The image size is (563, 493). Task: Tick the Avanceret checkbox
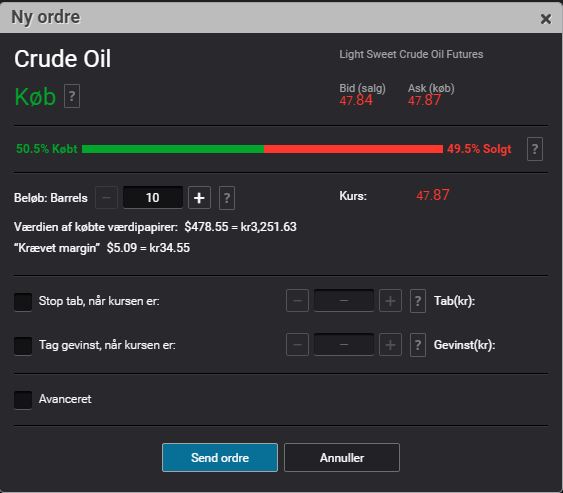23,400
